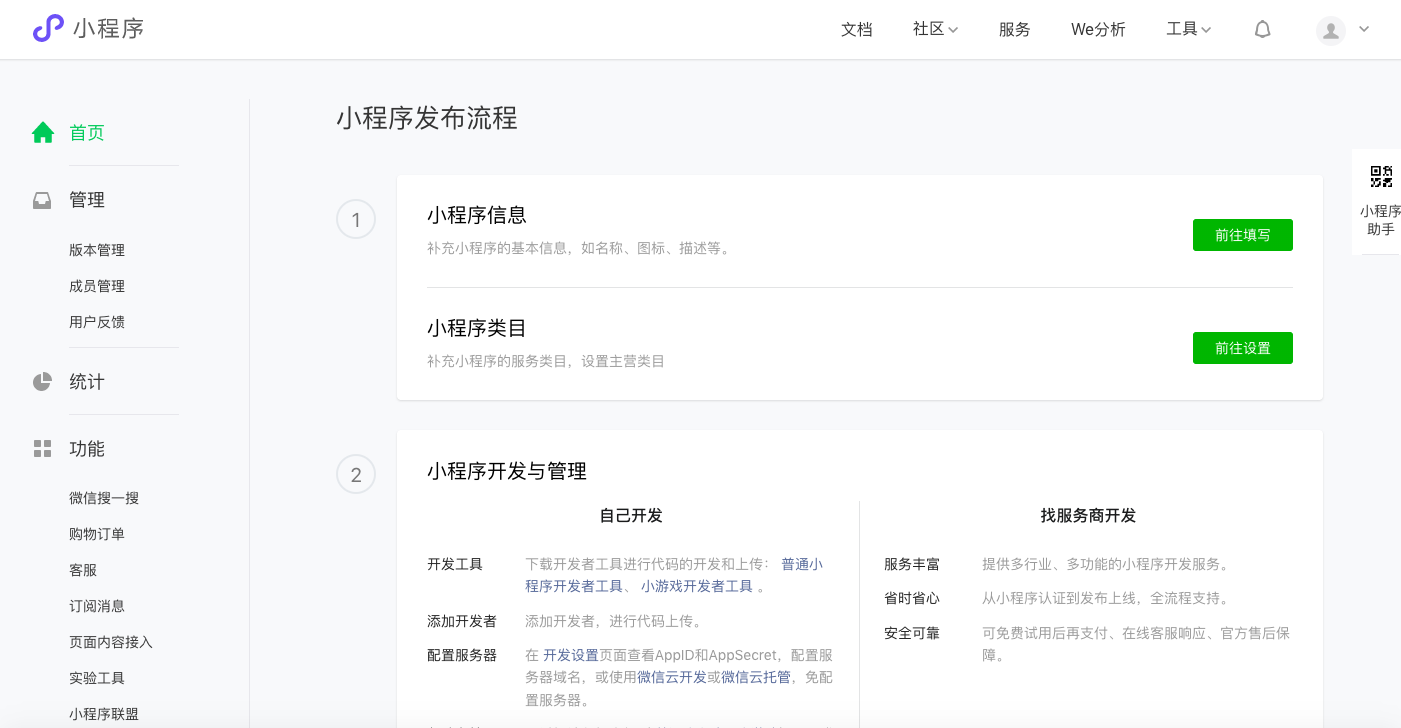Image resolution: width=1401 pixels, height=728 pixels.
Task: Open the 微信云托管 link
Action: [755, 678]
